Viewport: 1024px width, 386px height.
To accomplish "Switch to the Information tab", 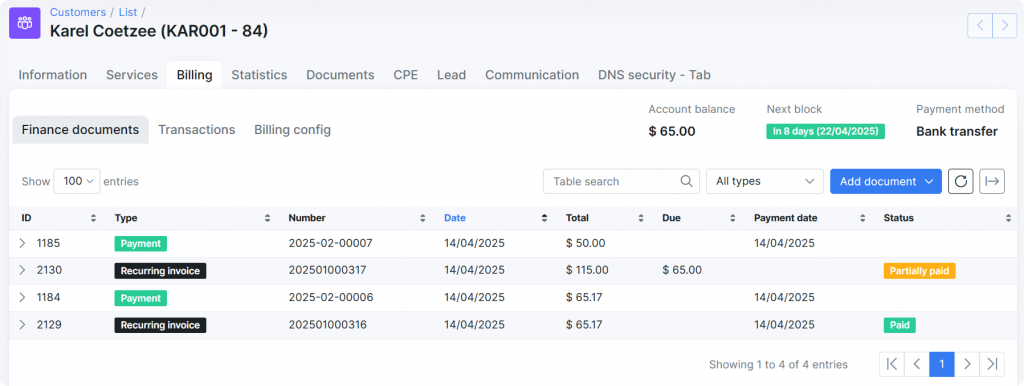I will click(52, 75).
